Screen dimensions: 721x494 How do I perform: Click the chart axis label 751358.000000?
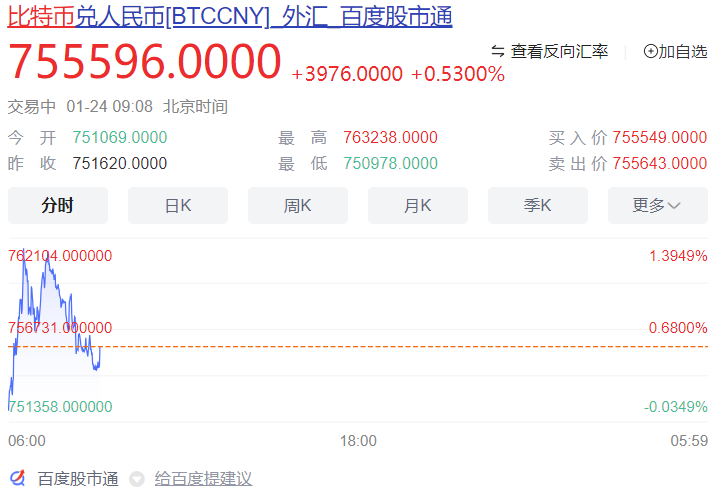tap(60, 407)
